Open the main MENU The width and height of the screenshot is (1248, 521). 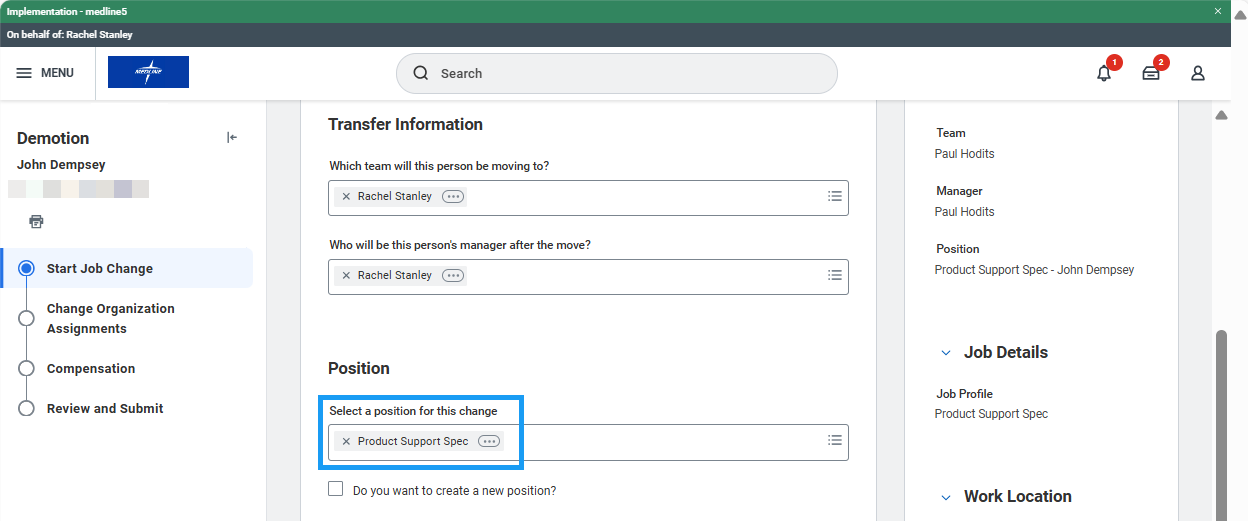pyautogui.click(x=45, y=73)
